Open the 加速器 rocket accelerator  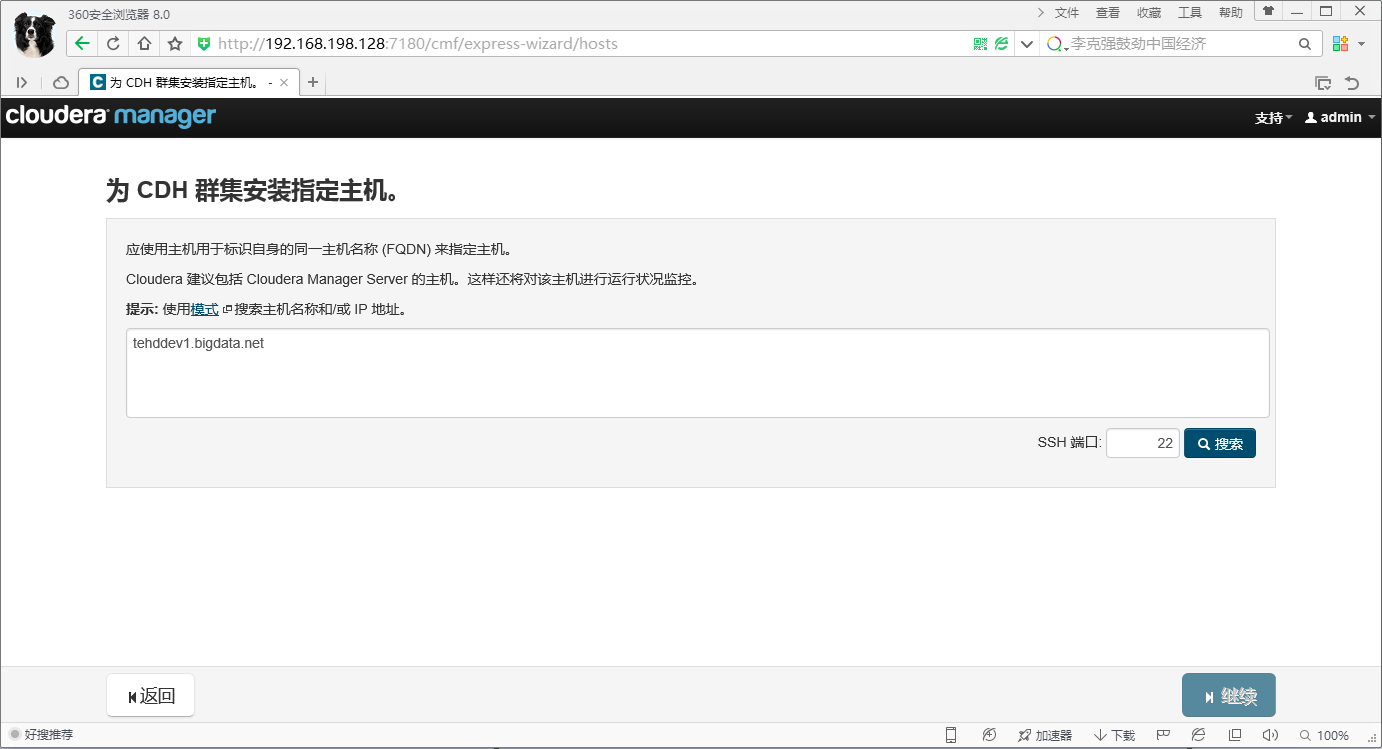[x=1045, y=735]
